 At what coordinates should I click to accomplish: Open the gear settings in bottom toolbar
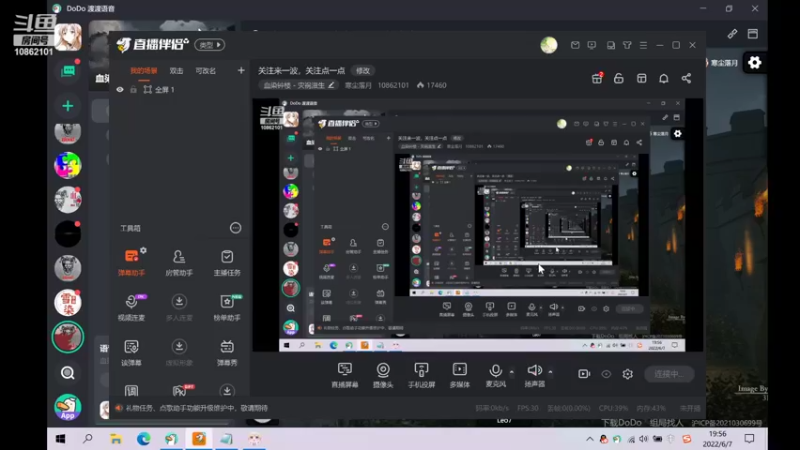tap(628, 374)
